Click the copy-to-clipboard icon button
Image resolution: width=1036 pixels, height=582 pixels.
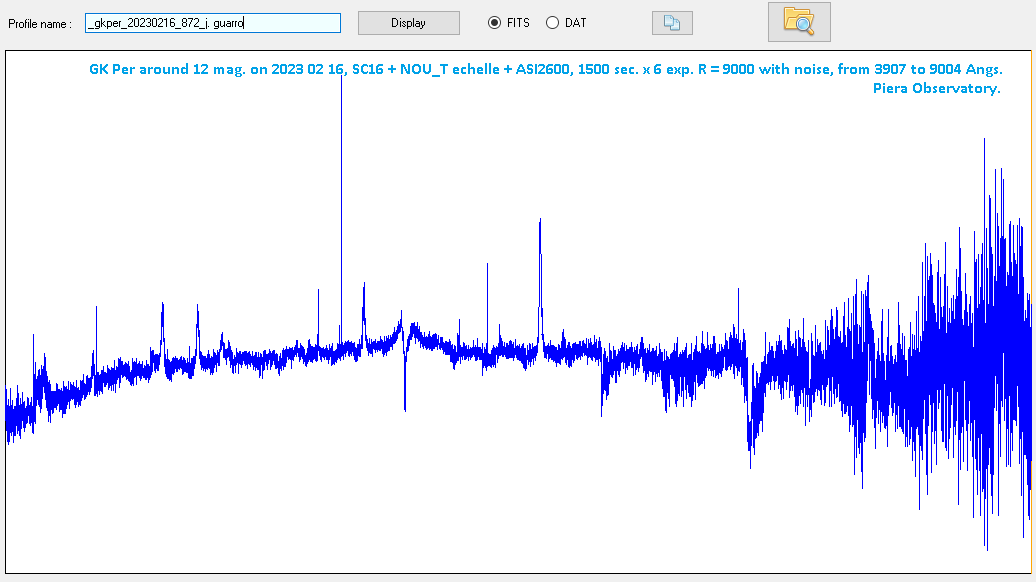coord(672,23)
